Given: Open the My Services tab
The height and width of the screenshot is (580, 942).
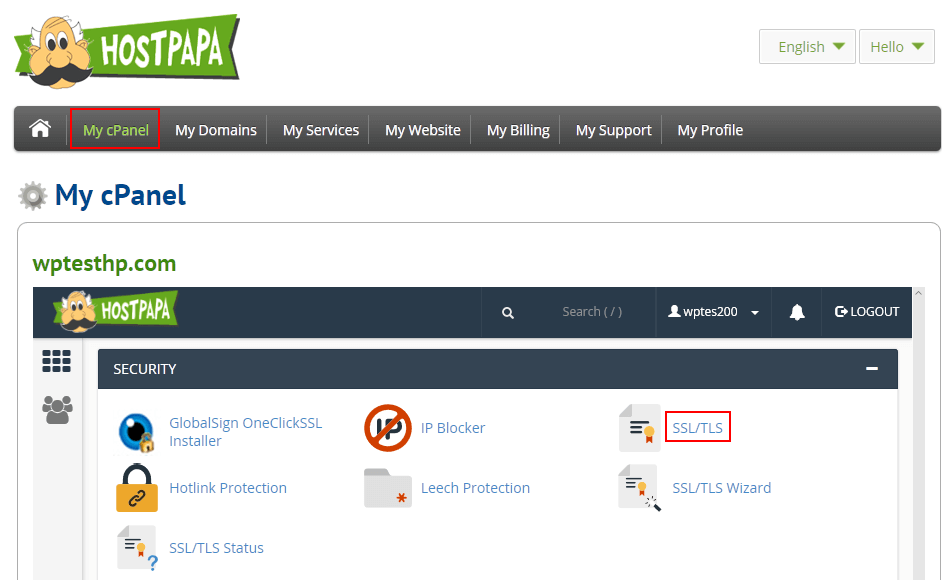Looking at the screenshot, I should tap(321, 130).
